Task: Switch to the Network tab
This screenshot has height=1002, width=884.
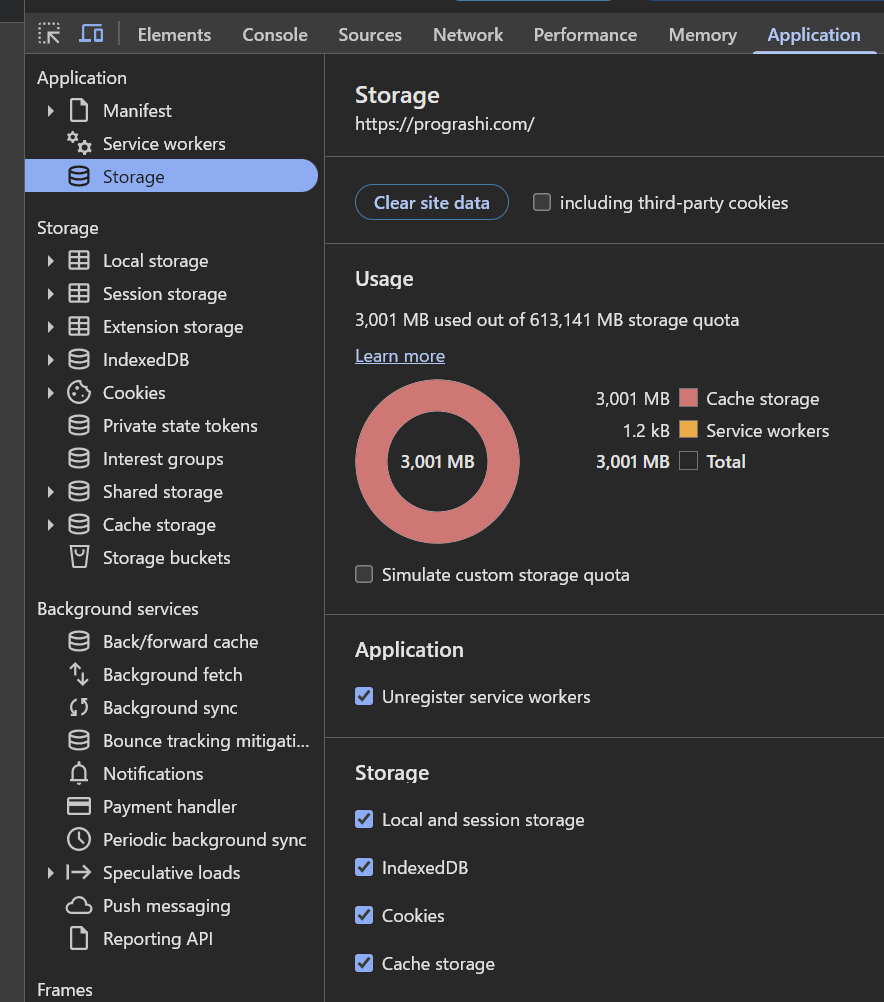Action: 467,35
